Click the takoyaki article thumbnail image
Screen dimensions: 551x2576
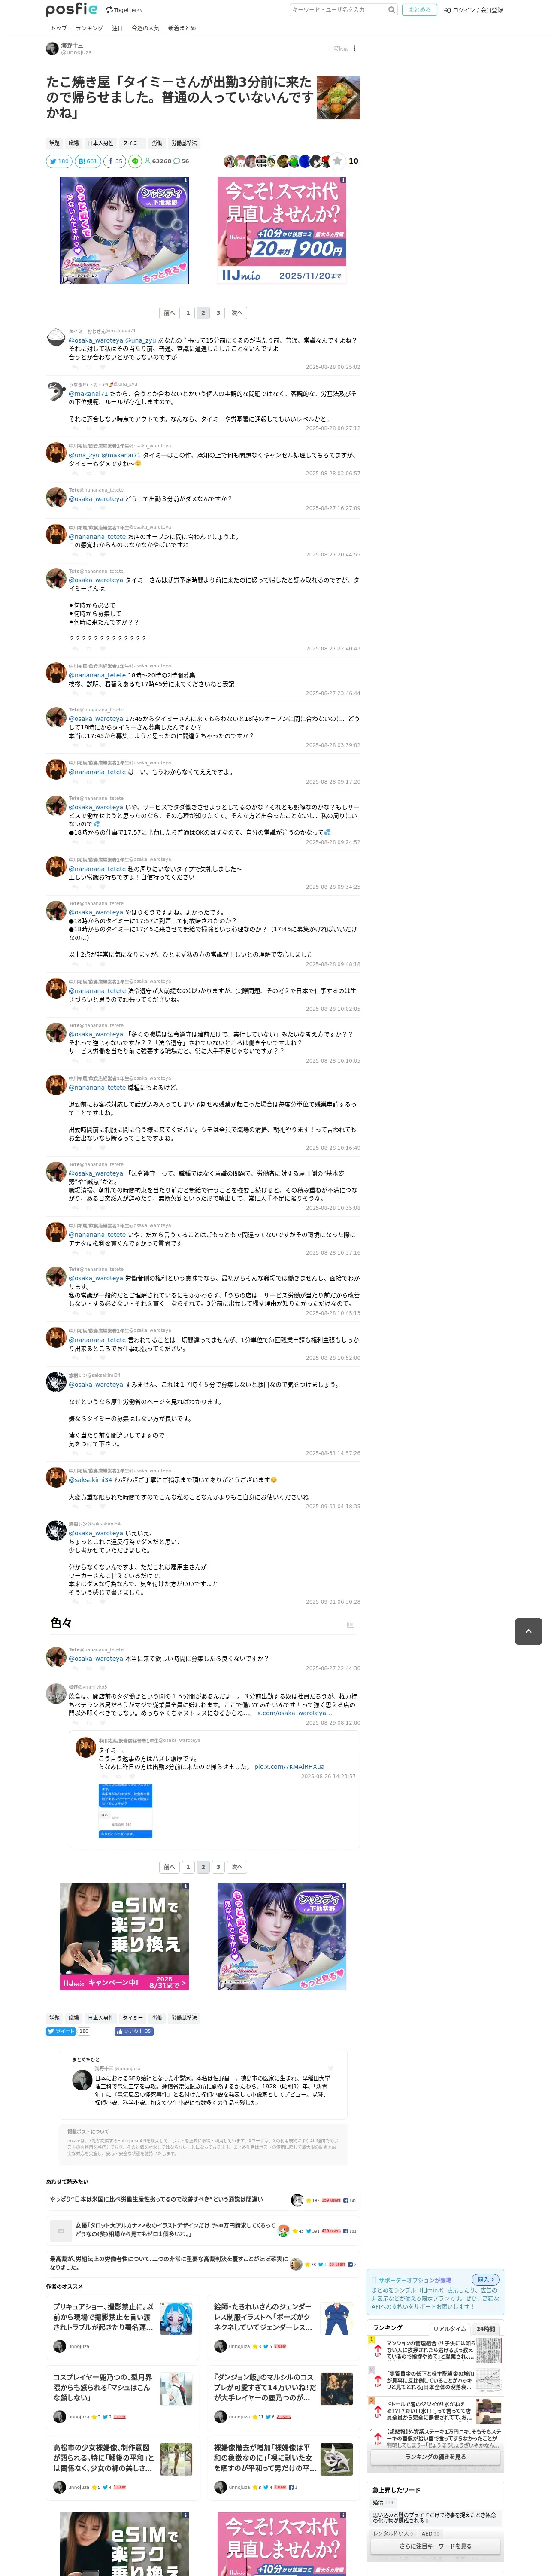coord(338,98)
